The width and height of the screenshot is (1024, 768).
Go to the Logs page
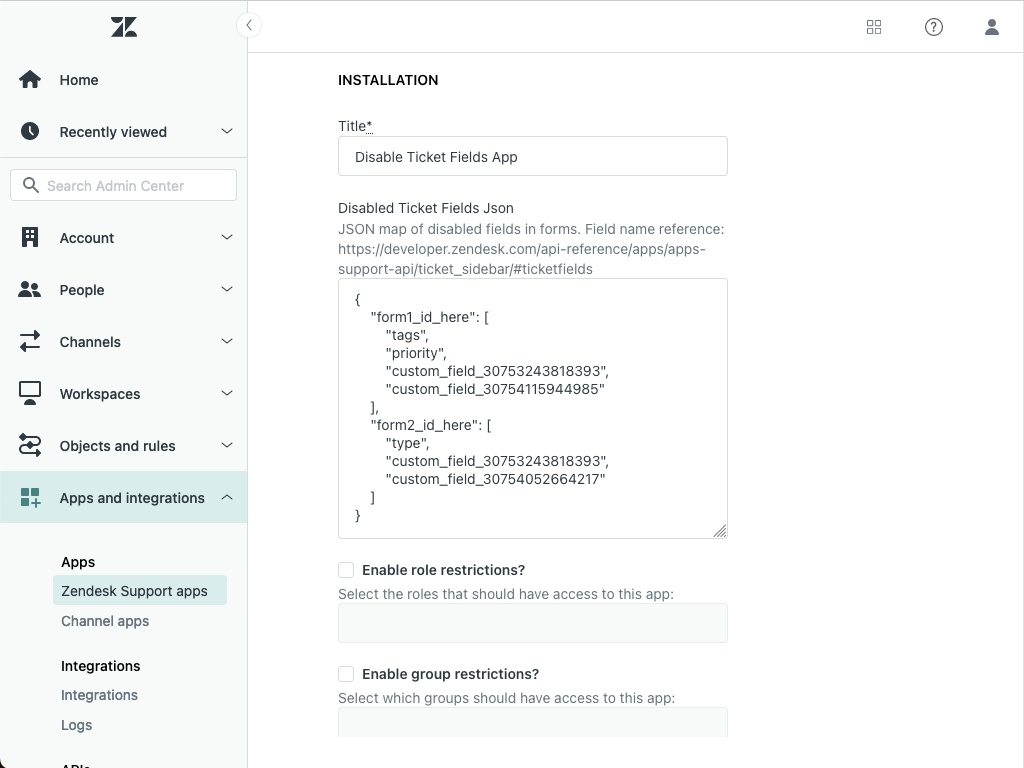[76, 724]
